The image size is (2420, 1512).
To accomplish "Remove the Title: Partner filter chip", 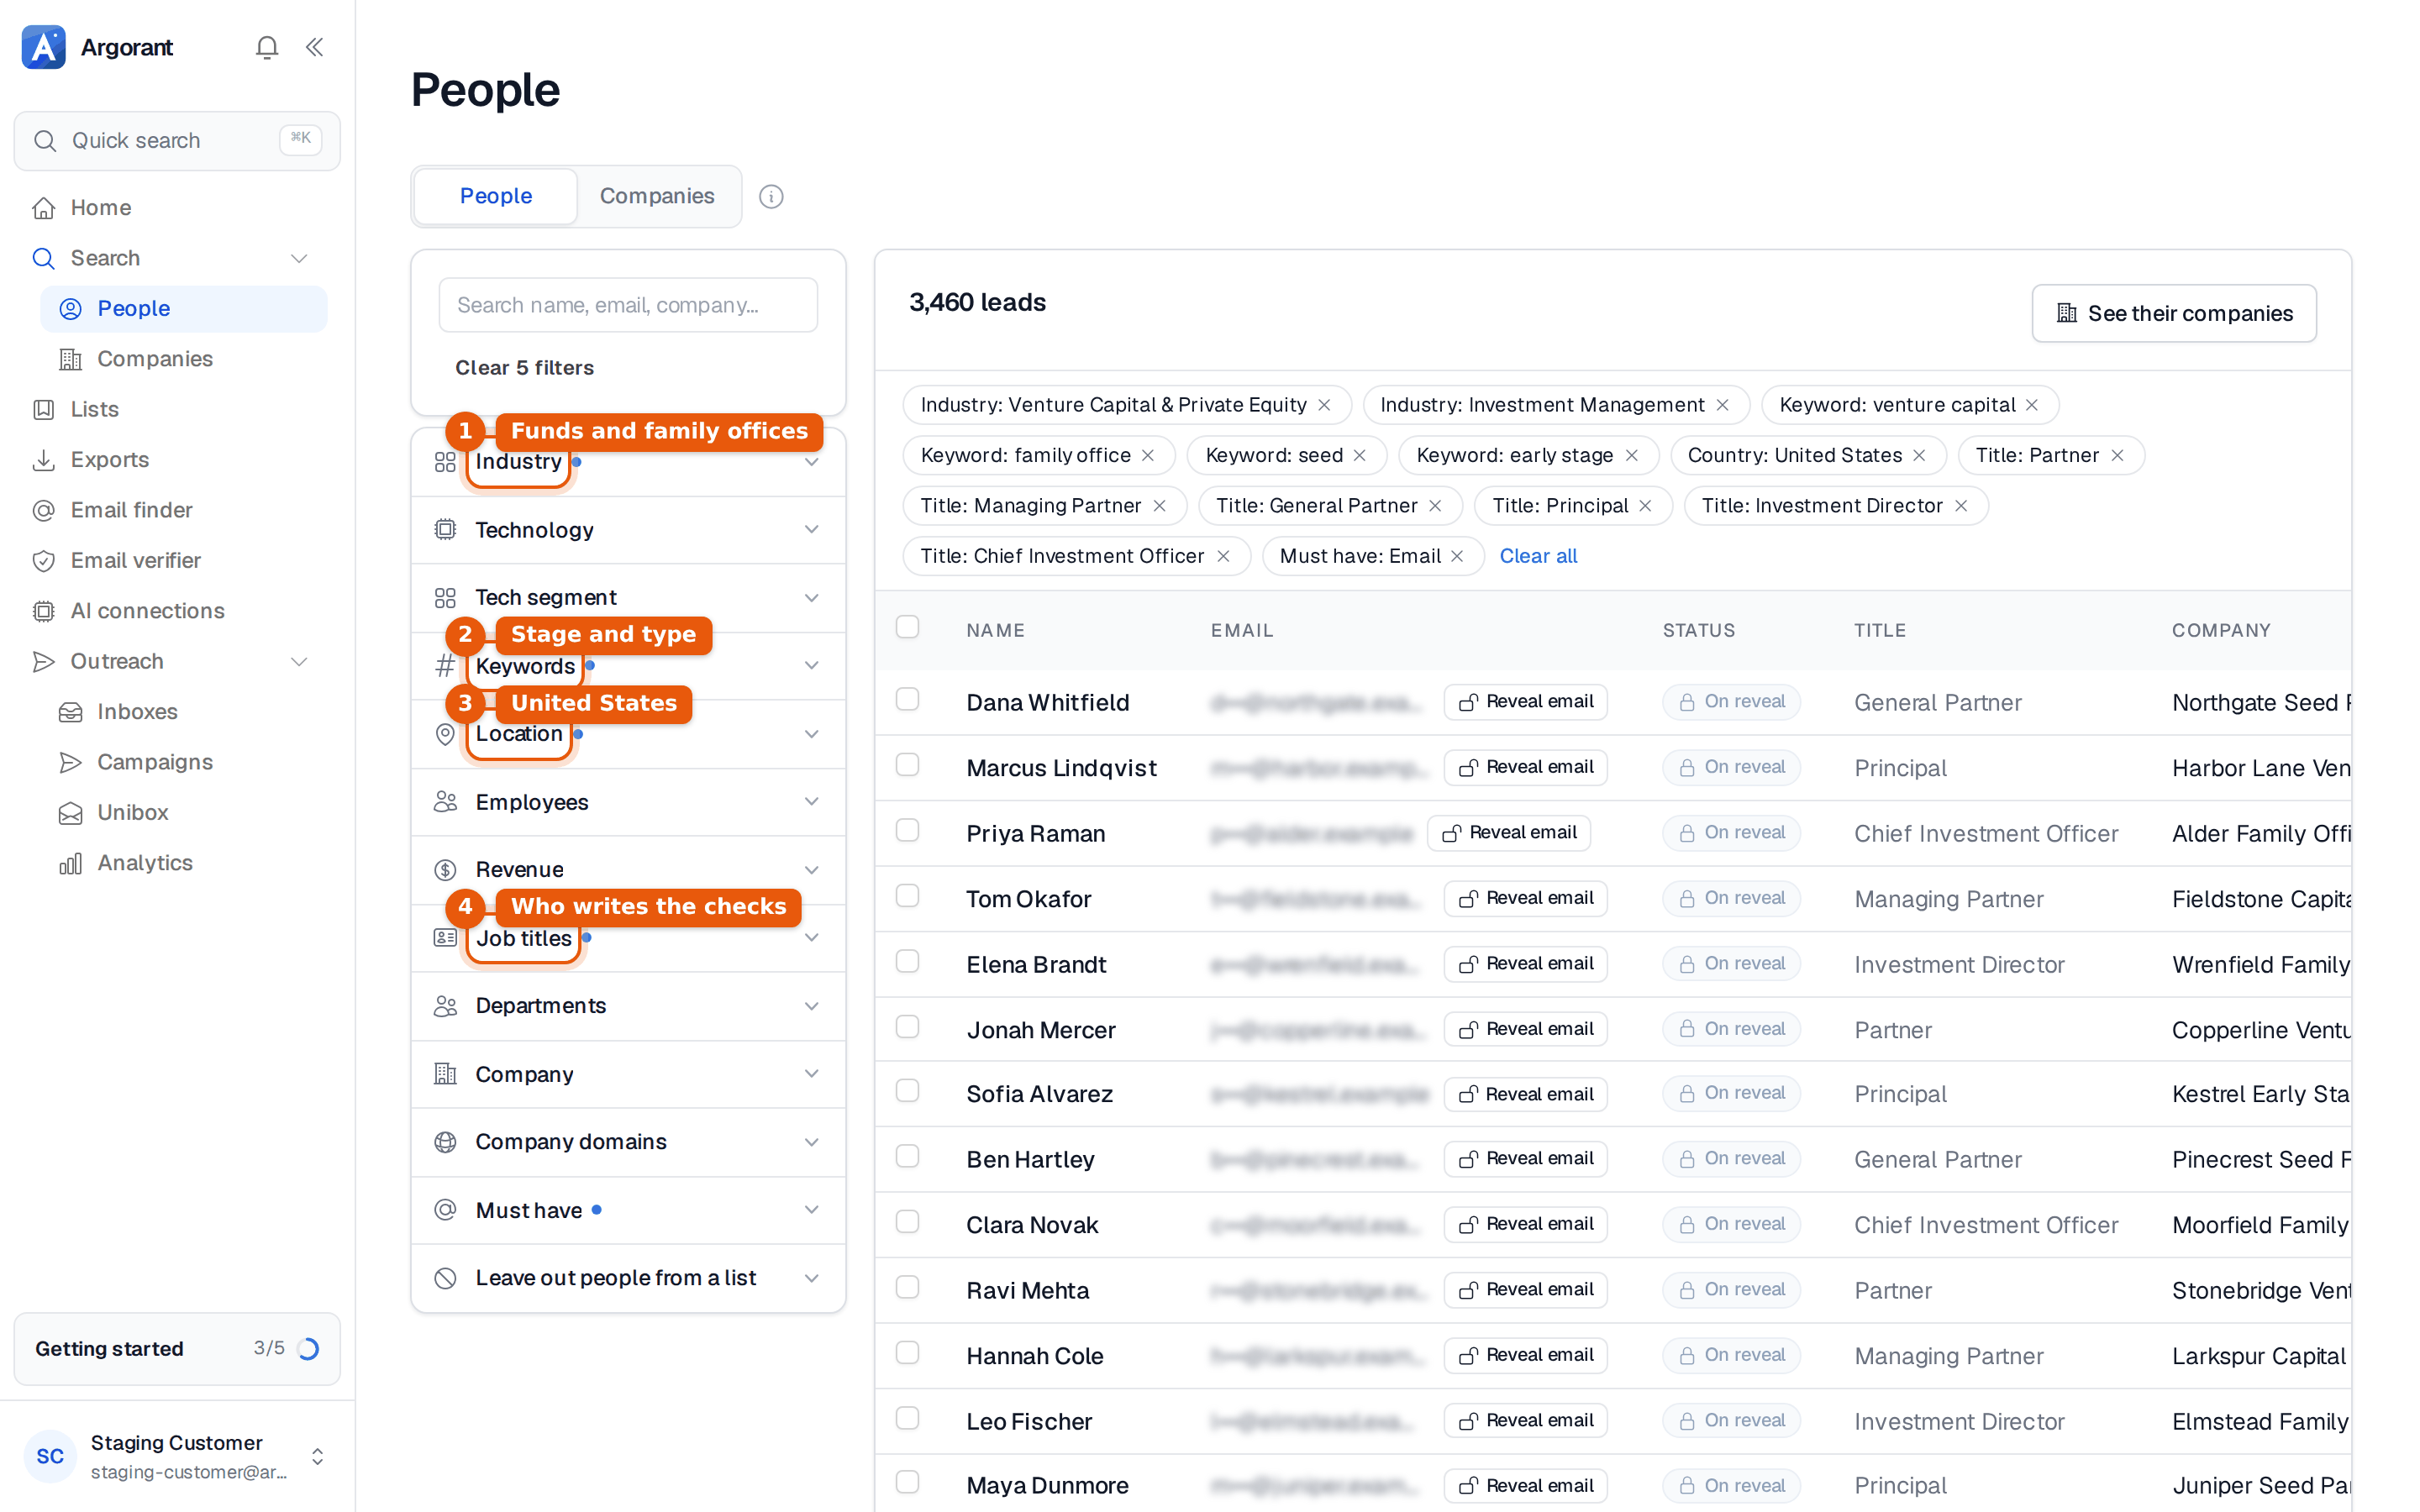I will point(2116,455).
